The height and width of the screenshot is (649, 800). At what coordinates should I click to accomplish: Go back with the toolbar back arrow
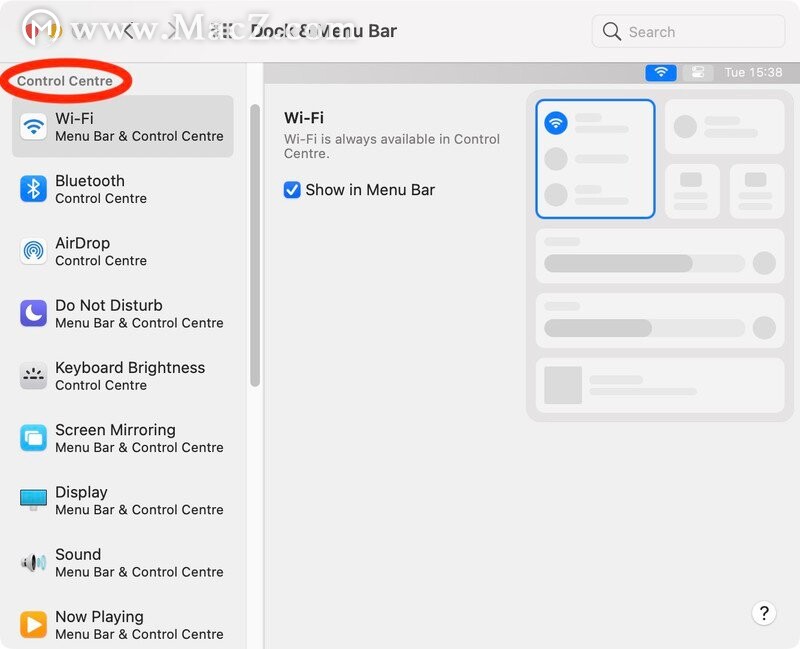pyautogui.click(x=129, y=31)
